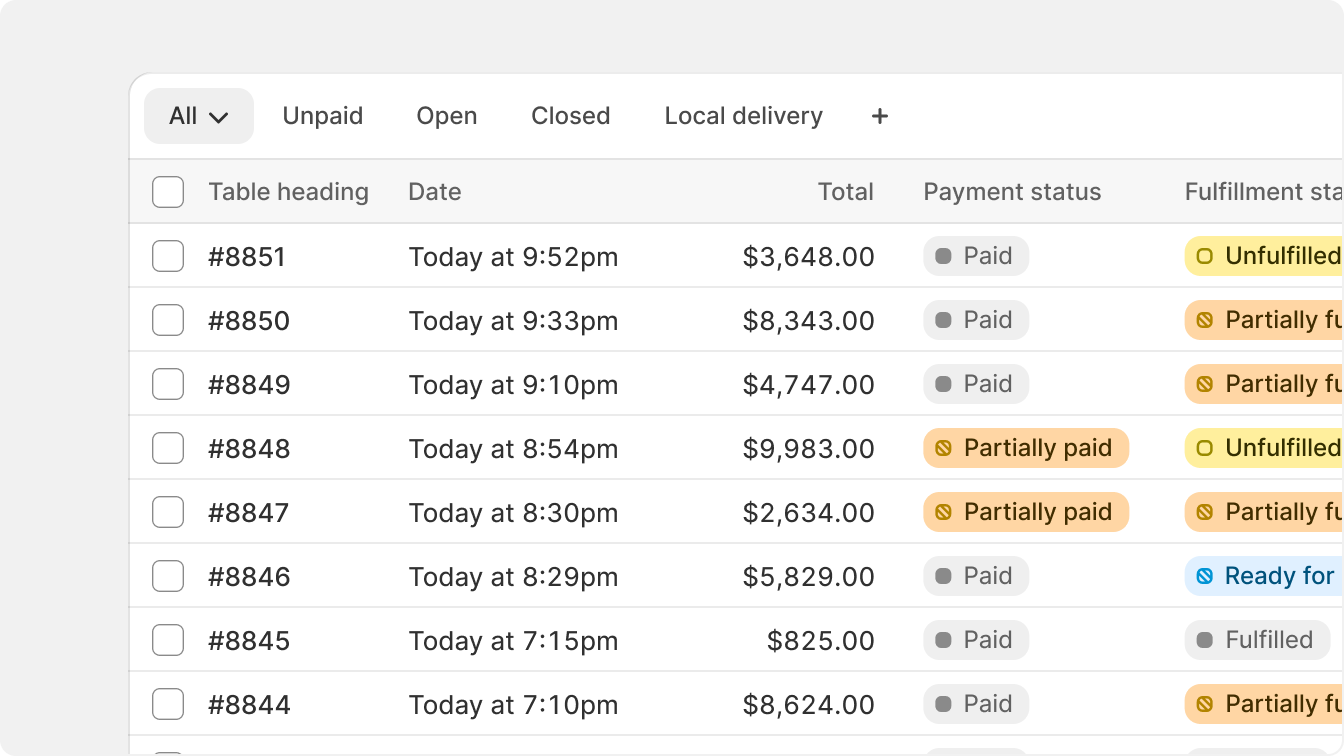The width and height of the screenshot is (1344, 756).
Task: Select the date Today at 9:10pm
Action: [513, 385]
